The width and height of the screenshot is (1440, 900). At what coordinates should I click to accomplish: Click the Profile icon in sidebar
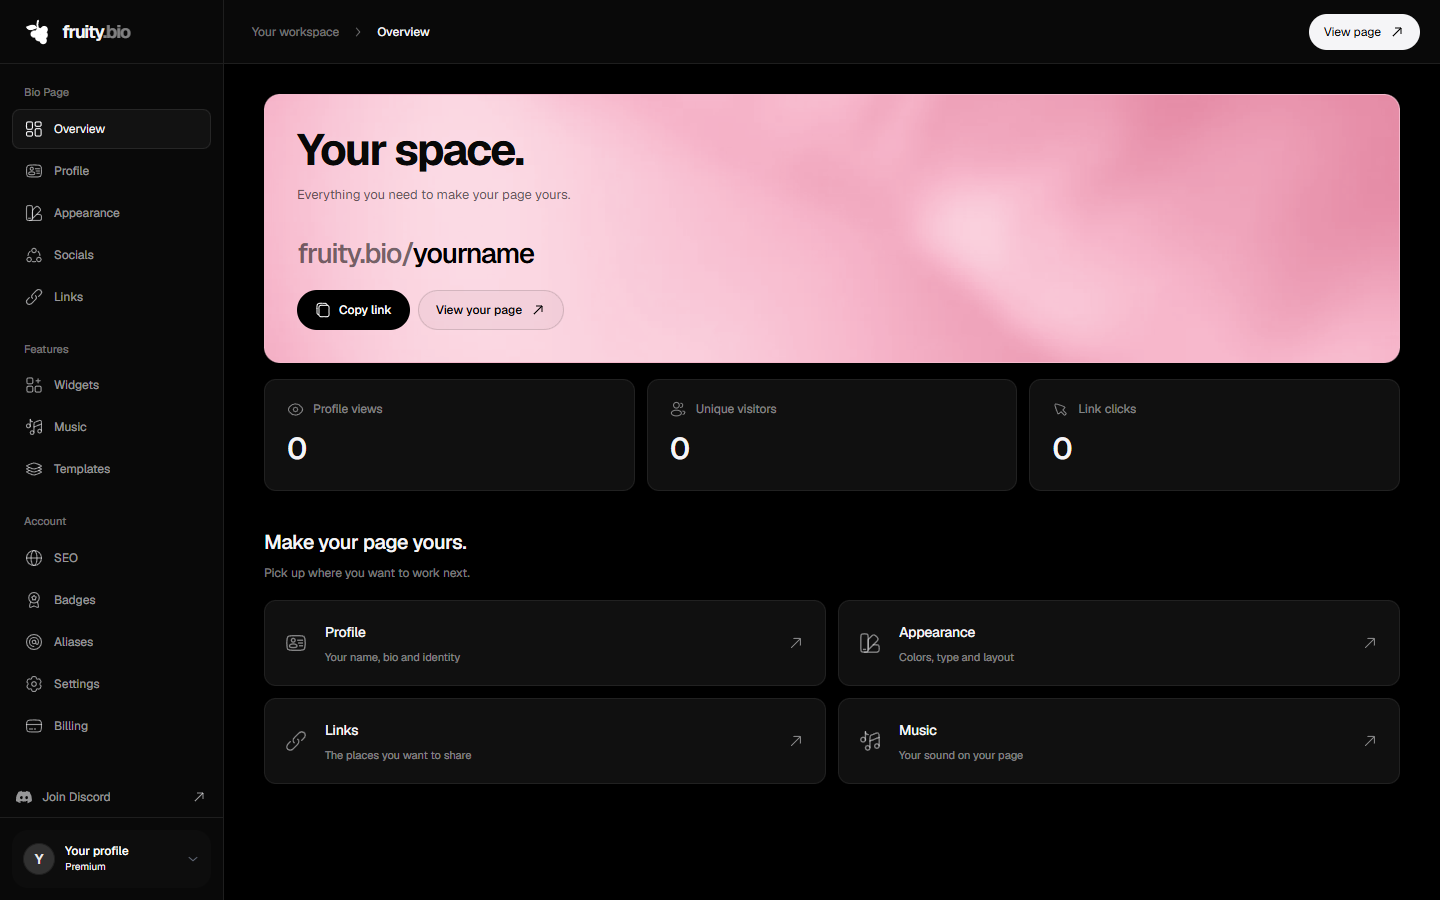tap(34, 171)
